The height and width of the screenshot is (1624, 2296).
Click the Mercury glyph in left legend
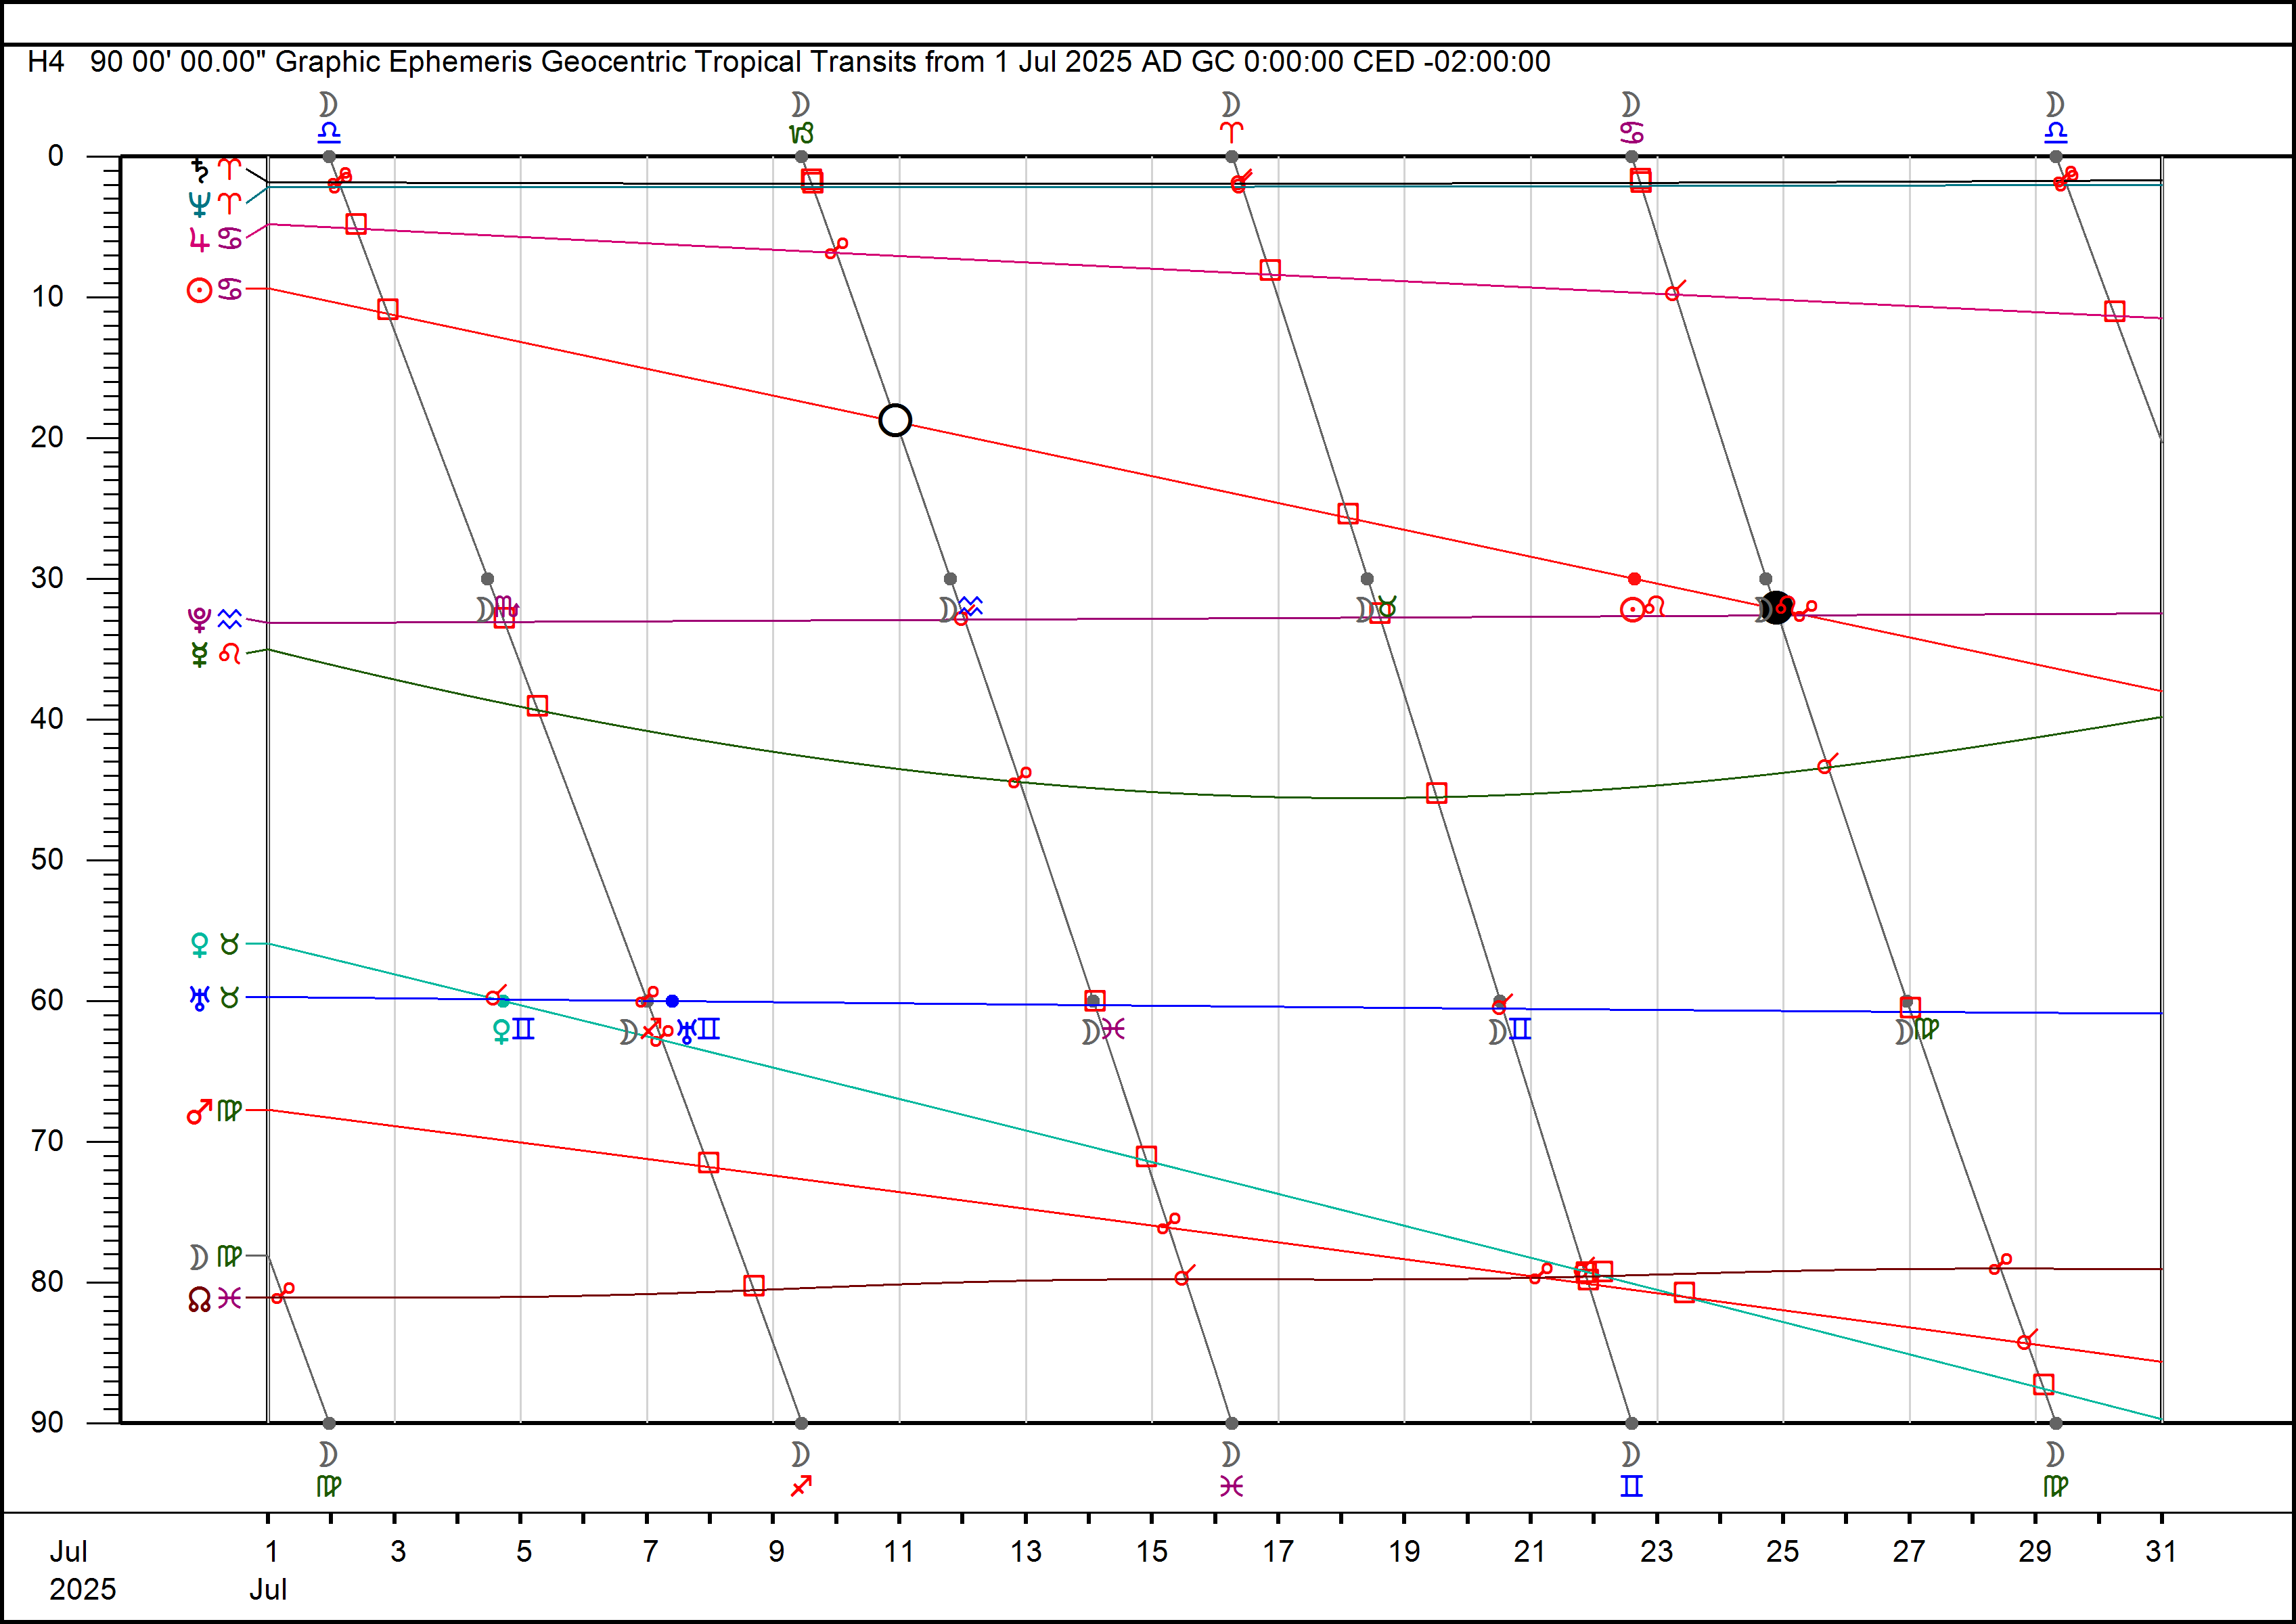pos(200,655)
